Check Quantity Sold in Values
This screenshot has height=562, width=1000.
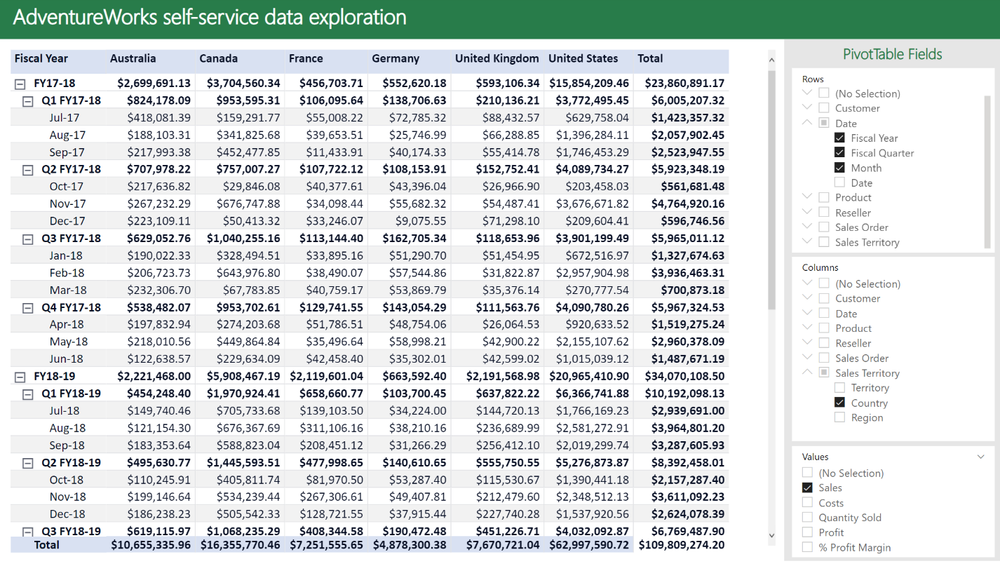[807, 517]
